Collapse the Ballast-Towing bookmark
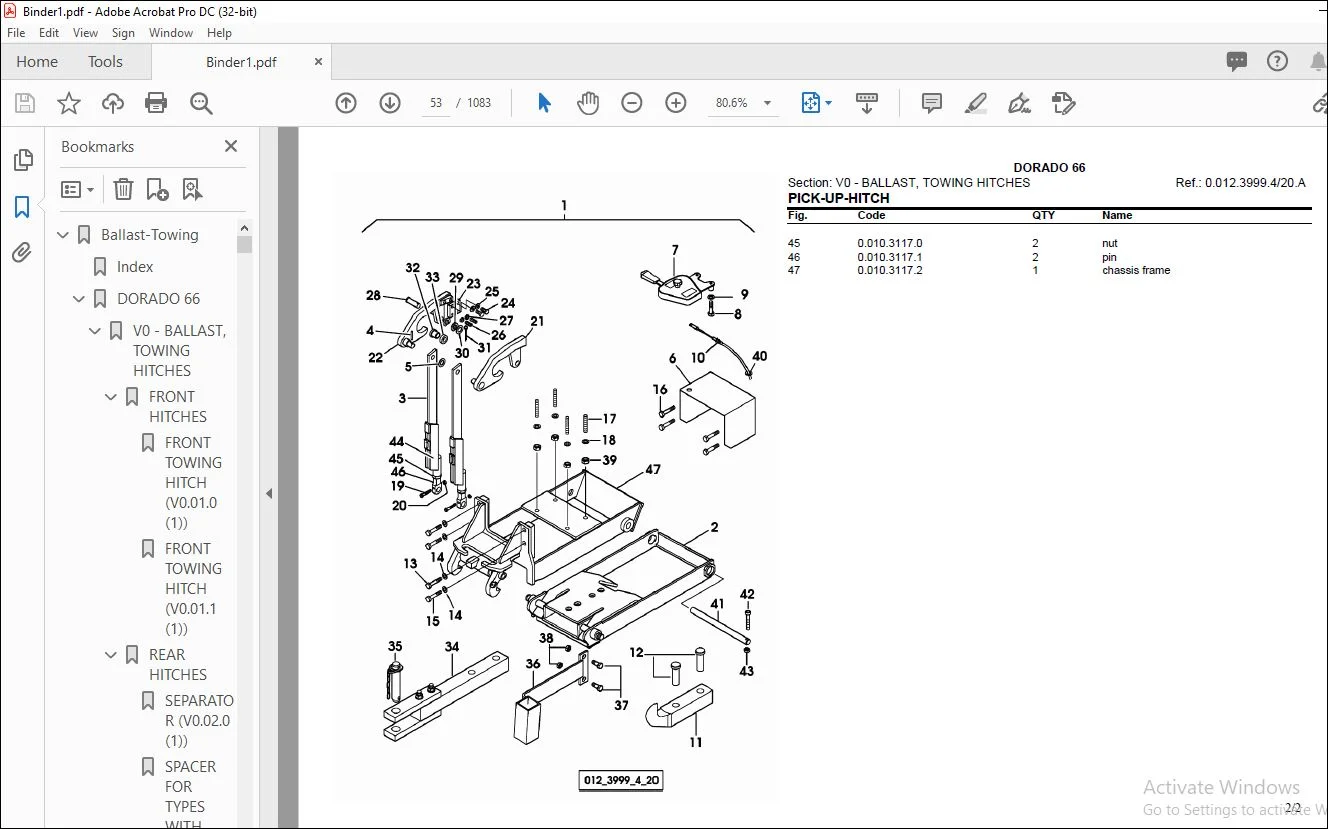 click(64, 235)
